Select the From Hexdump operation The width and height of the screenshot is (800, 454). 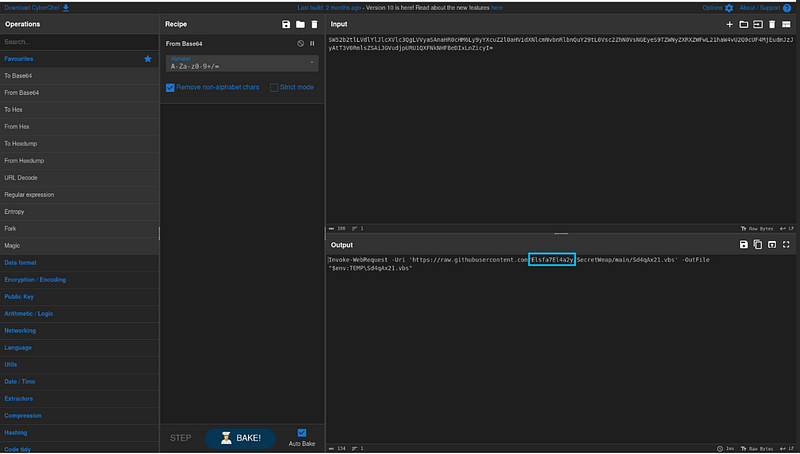click(80, 161)
